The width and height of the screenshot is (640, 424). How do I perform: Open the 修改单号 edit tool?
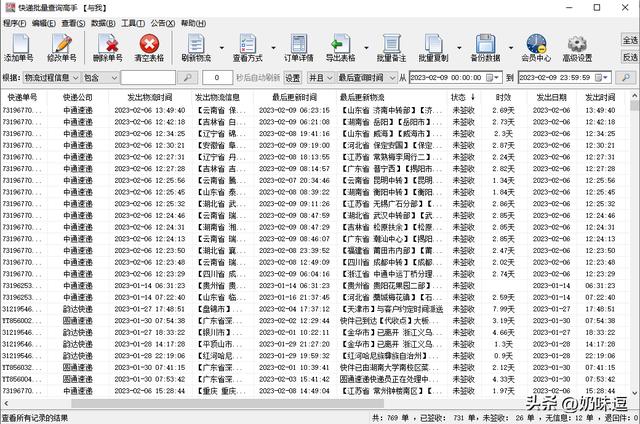tap(62, 48)
